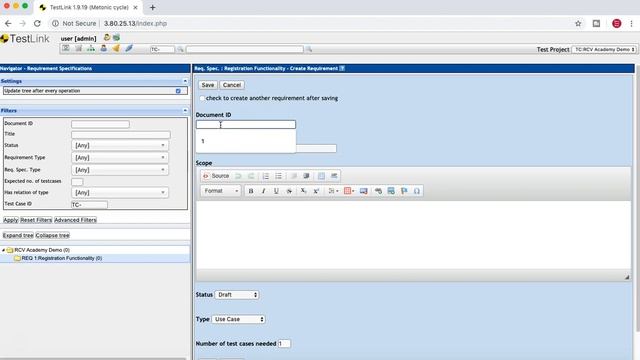Viewport: 640px width, 360px height.
Task: Click the blue feather icon in toolbar
Action: (129, 49)
